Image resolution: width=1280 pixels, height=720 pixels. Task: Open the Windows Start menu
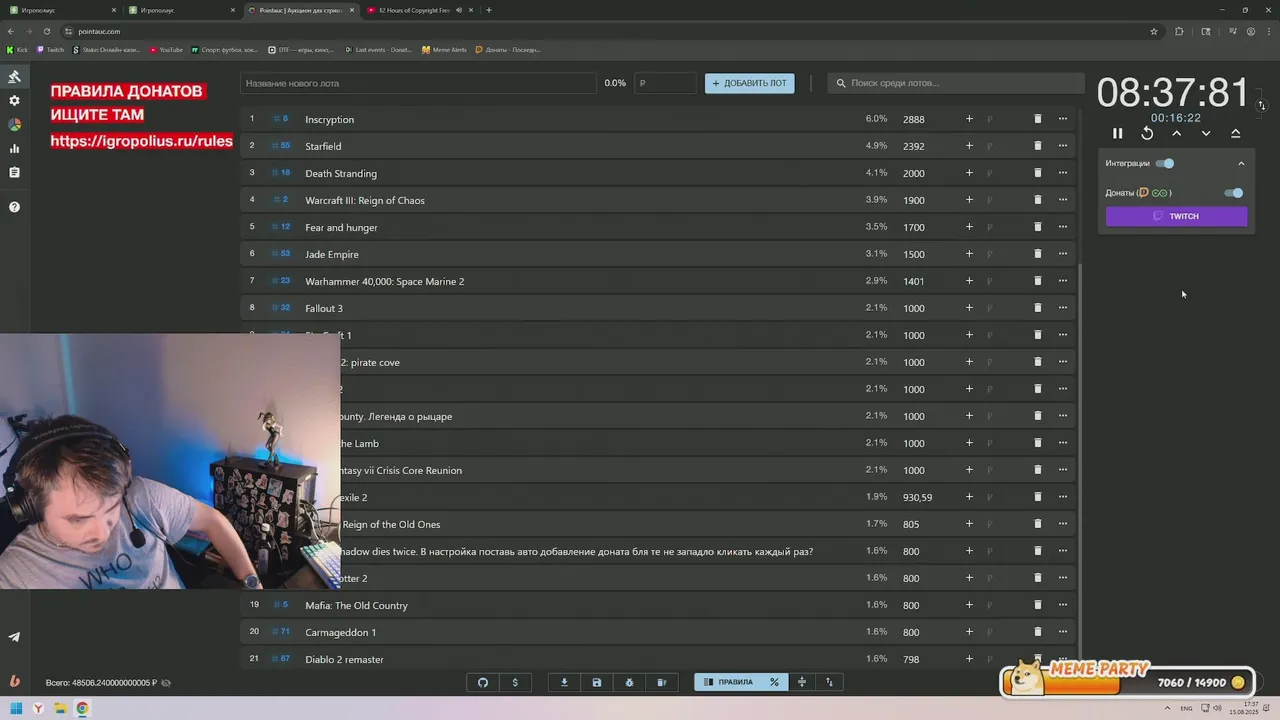click(16, 708)
